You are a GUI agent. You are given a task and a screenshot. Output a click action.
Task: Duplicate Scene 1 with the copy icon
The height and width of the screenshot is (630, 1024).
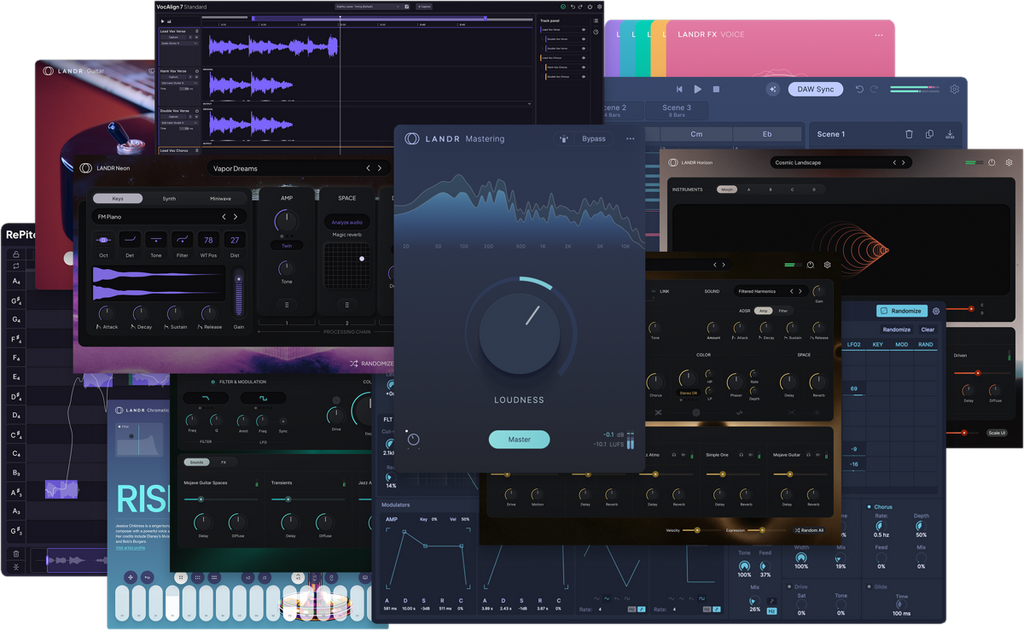[x=929, y=134]
